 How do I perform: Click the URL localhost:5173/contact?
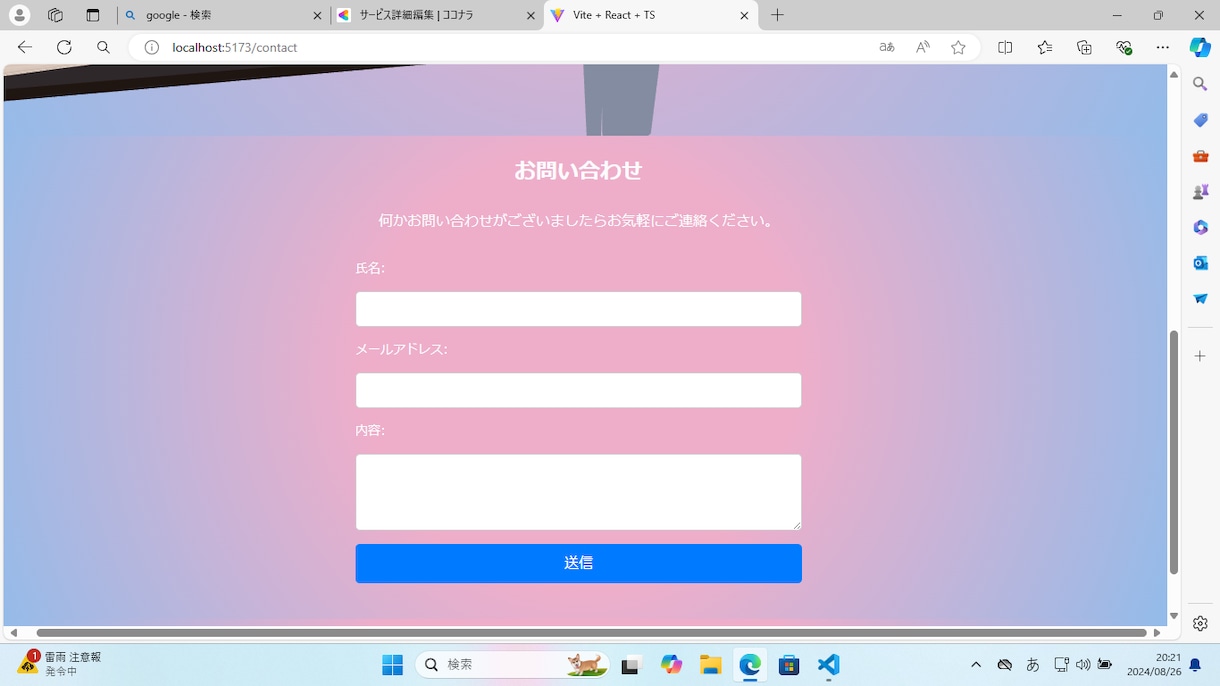point(235,47)
